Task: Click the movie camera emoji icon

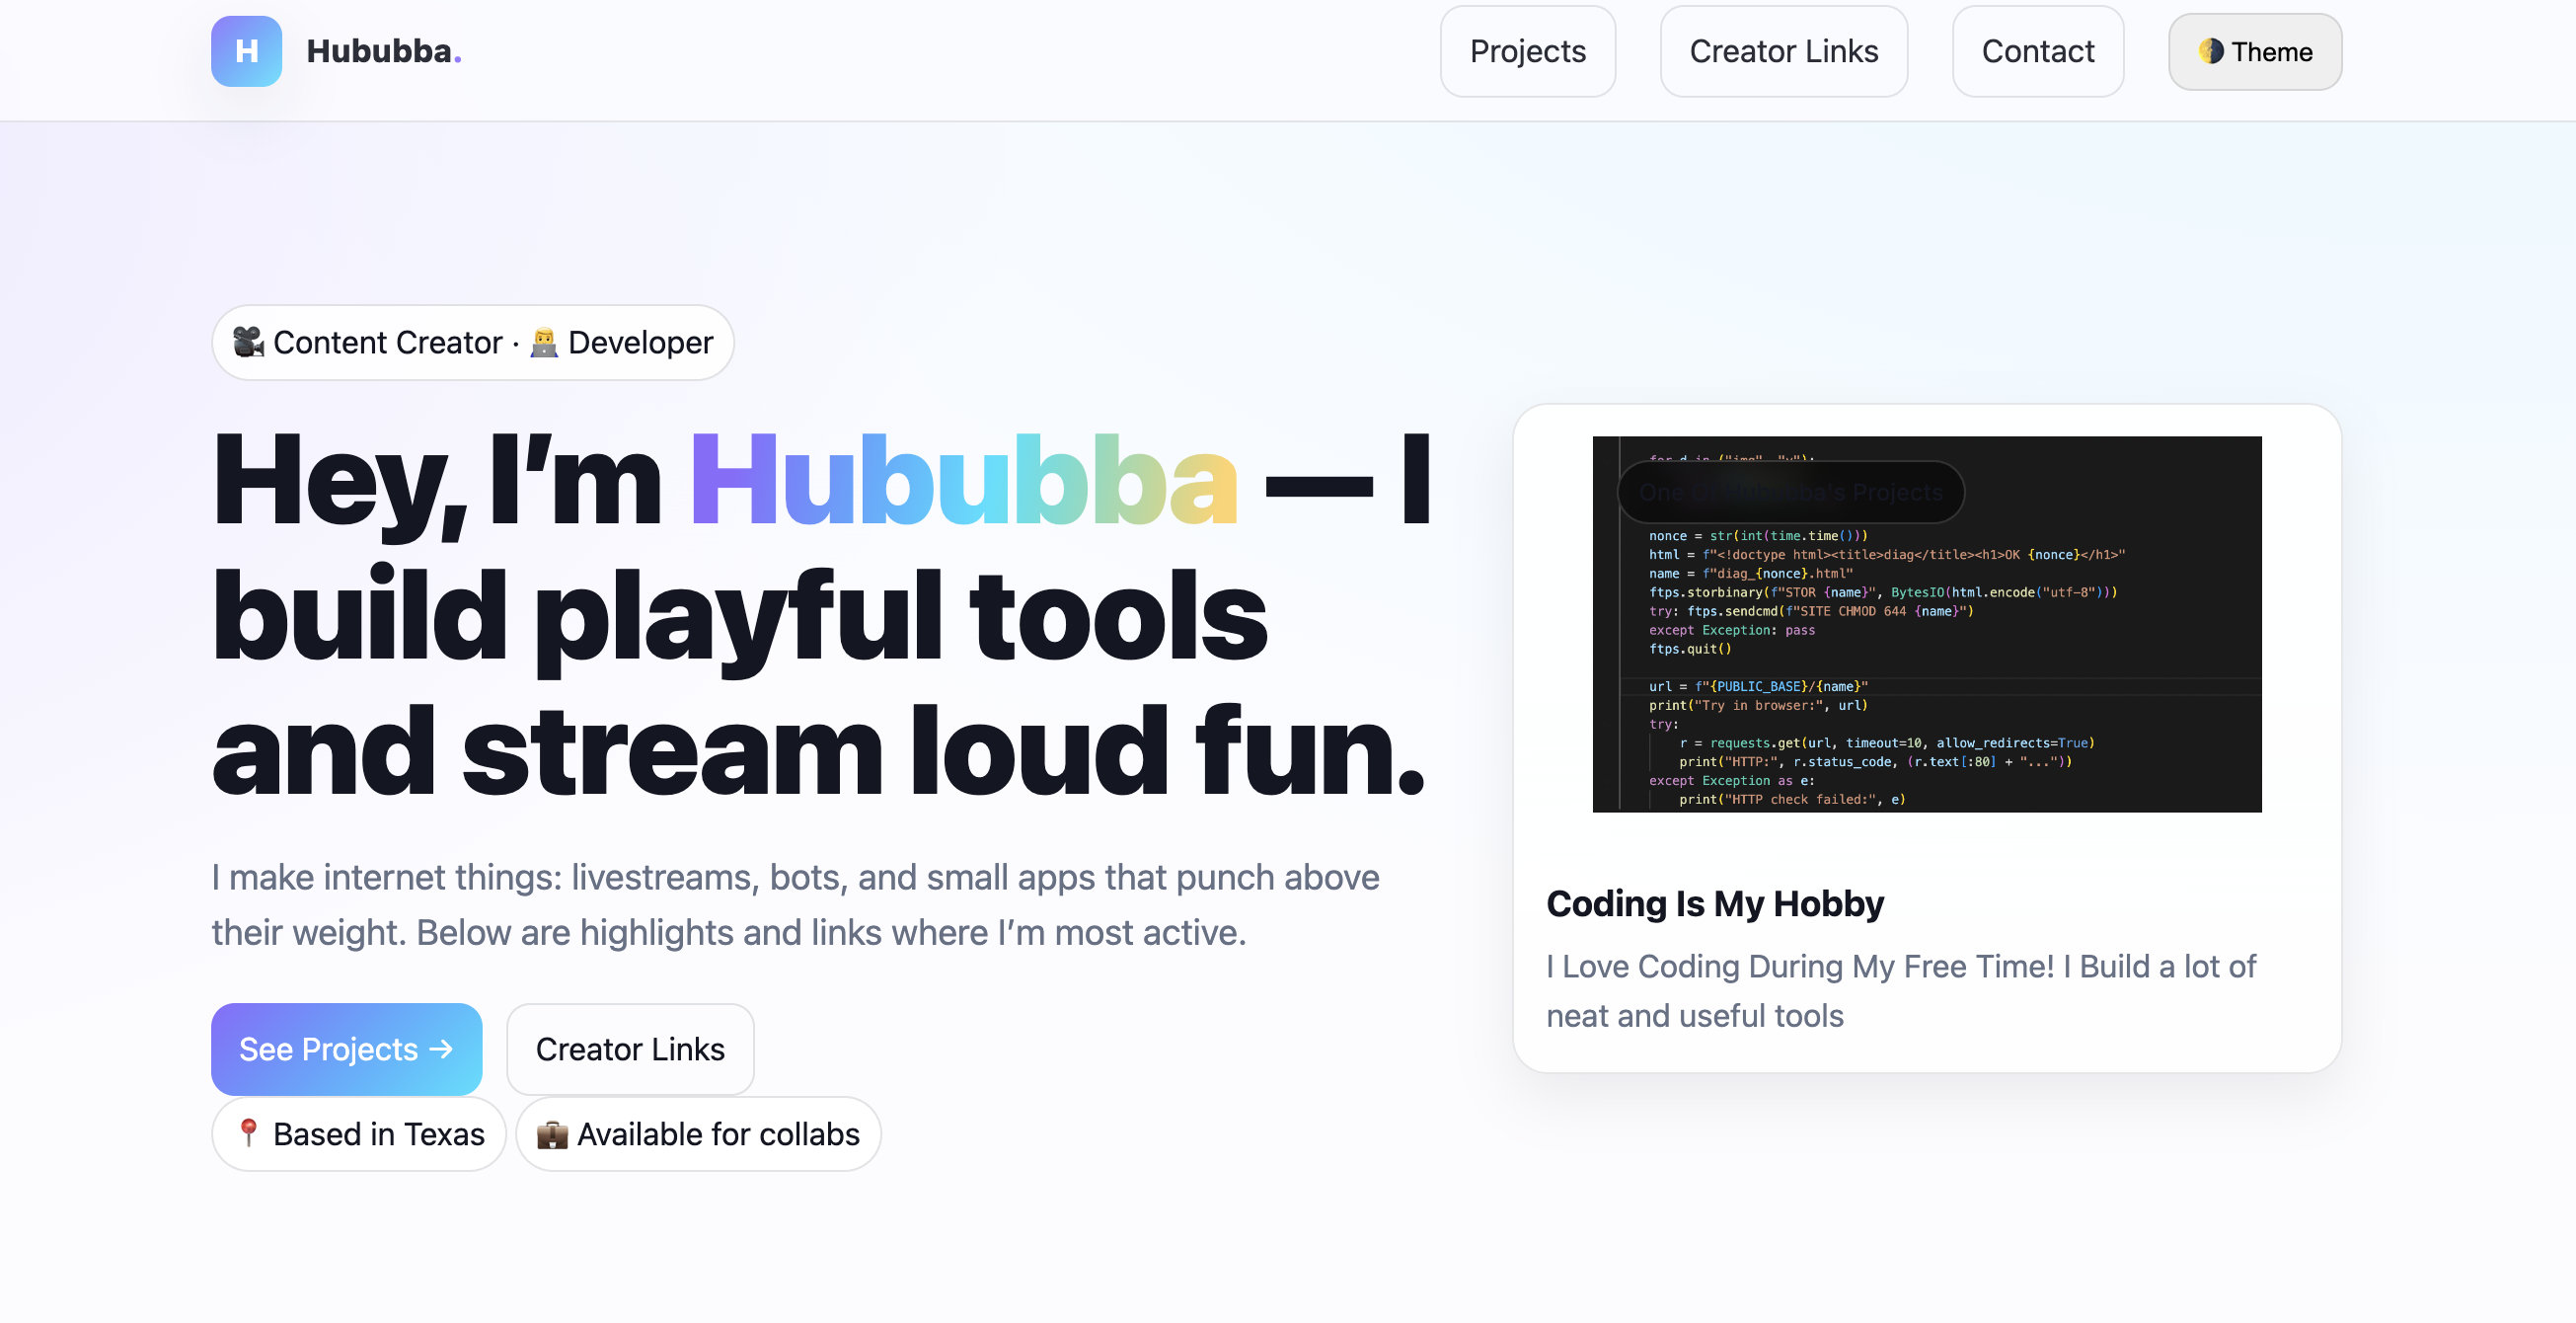Action: click(248, 342)
